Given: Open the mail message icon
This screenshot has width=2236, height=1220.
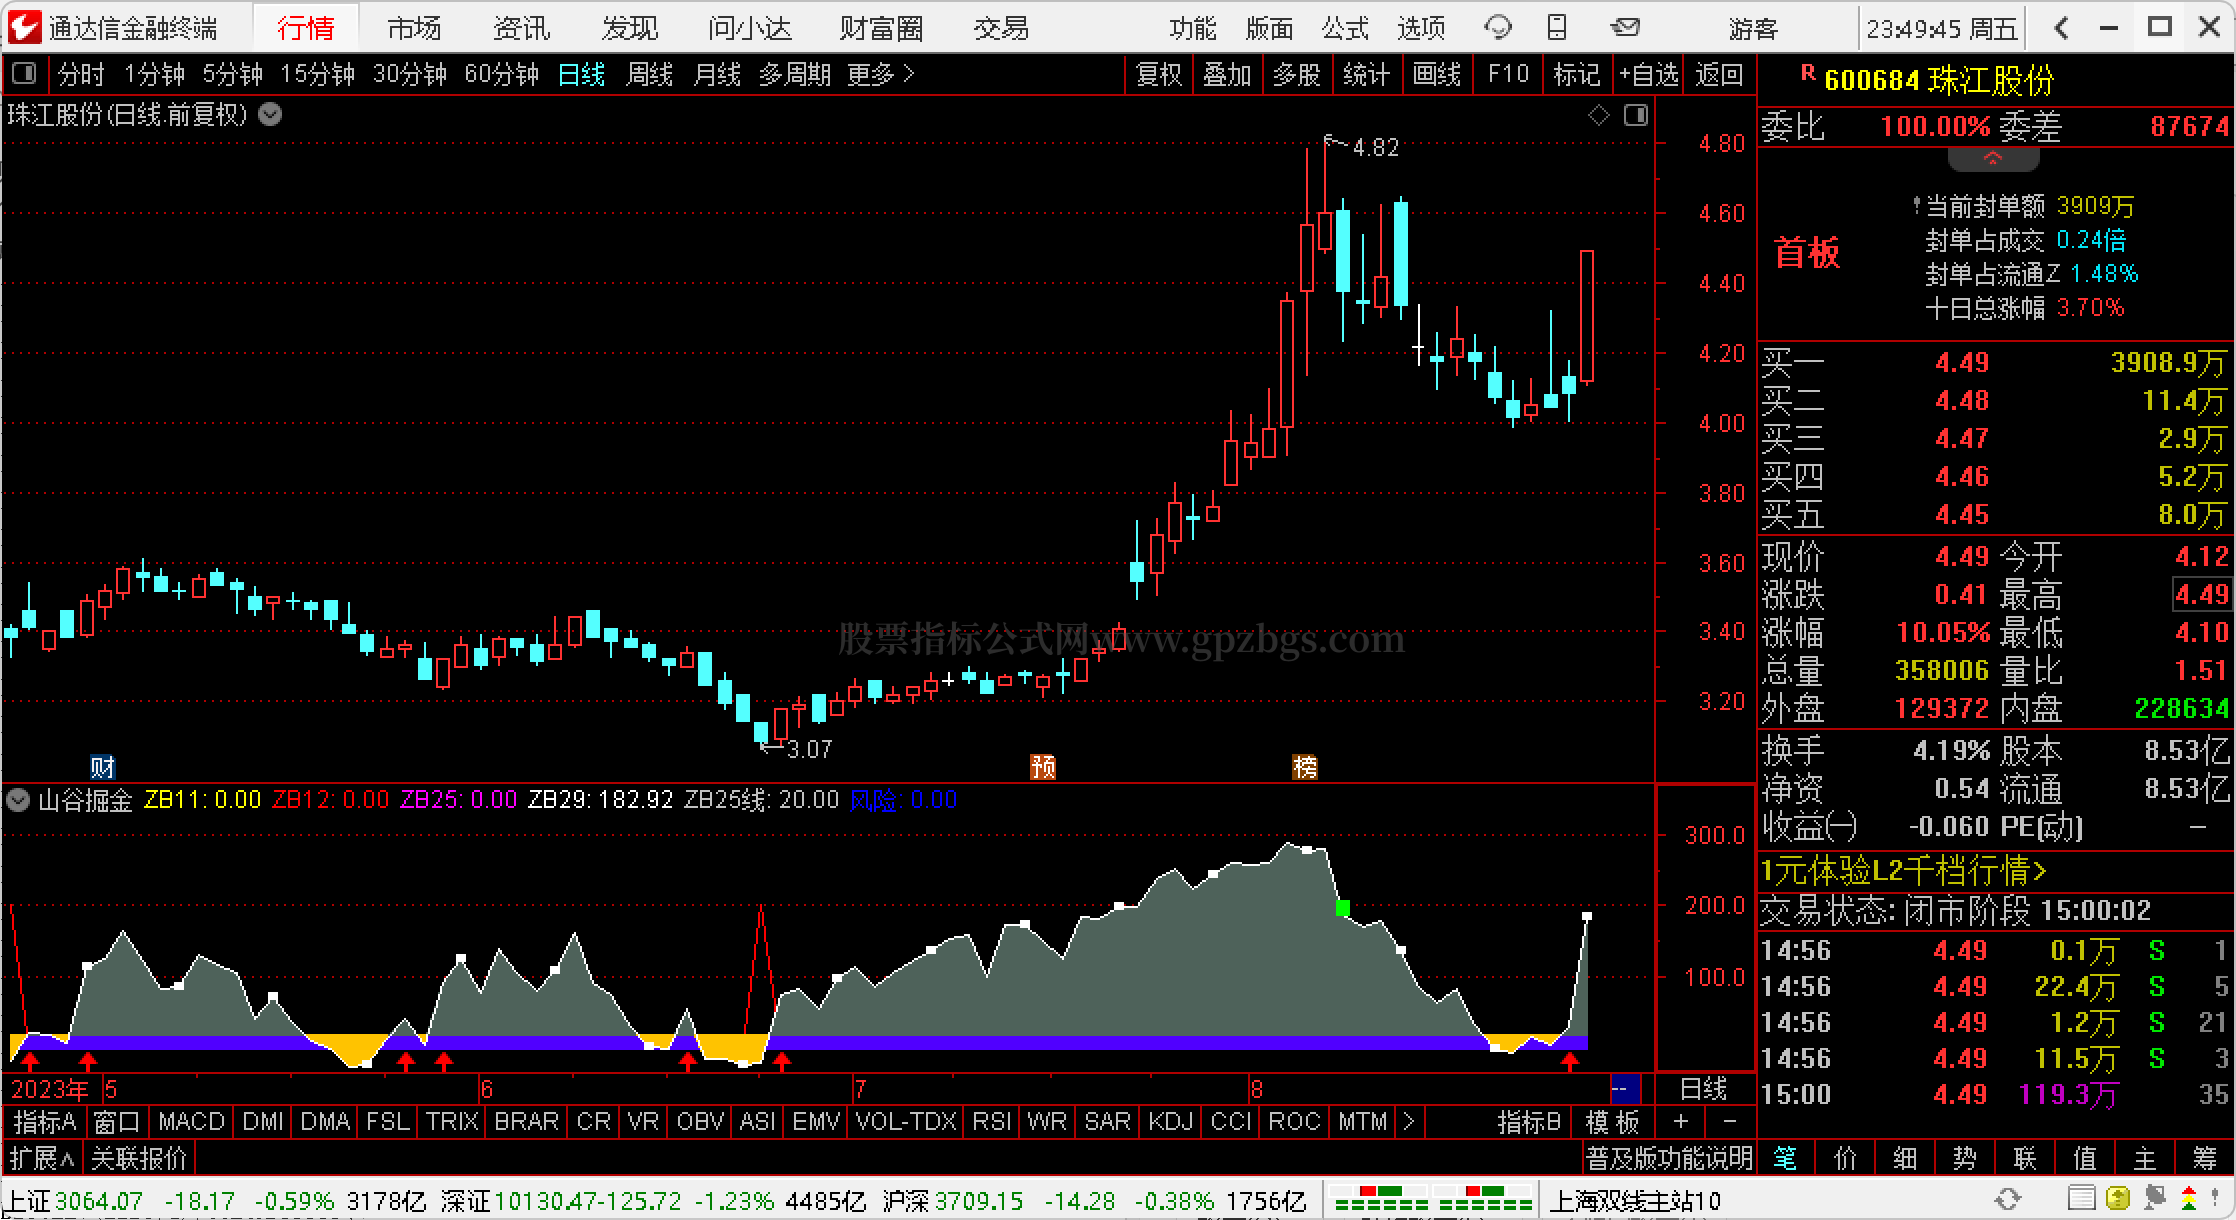Looking at the screenshot, I should coord(1625,27).
